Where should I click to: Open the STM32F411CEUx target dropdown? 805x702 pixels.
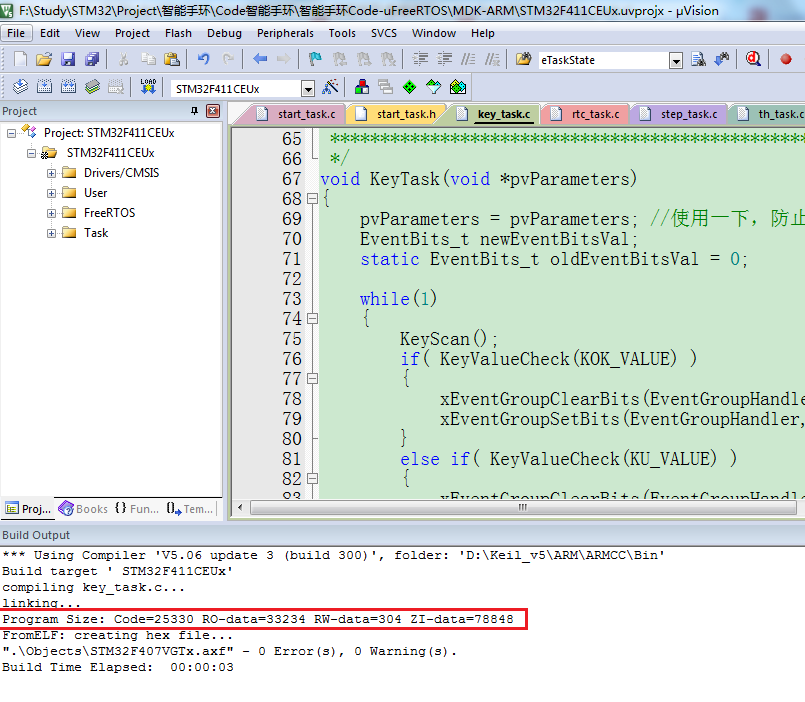(307, 87)
